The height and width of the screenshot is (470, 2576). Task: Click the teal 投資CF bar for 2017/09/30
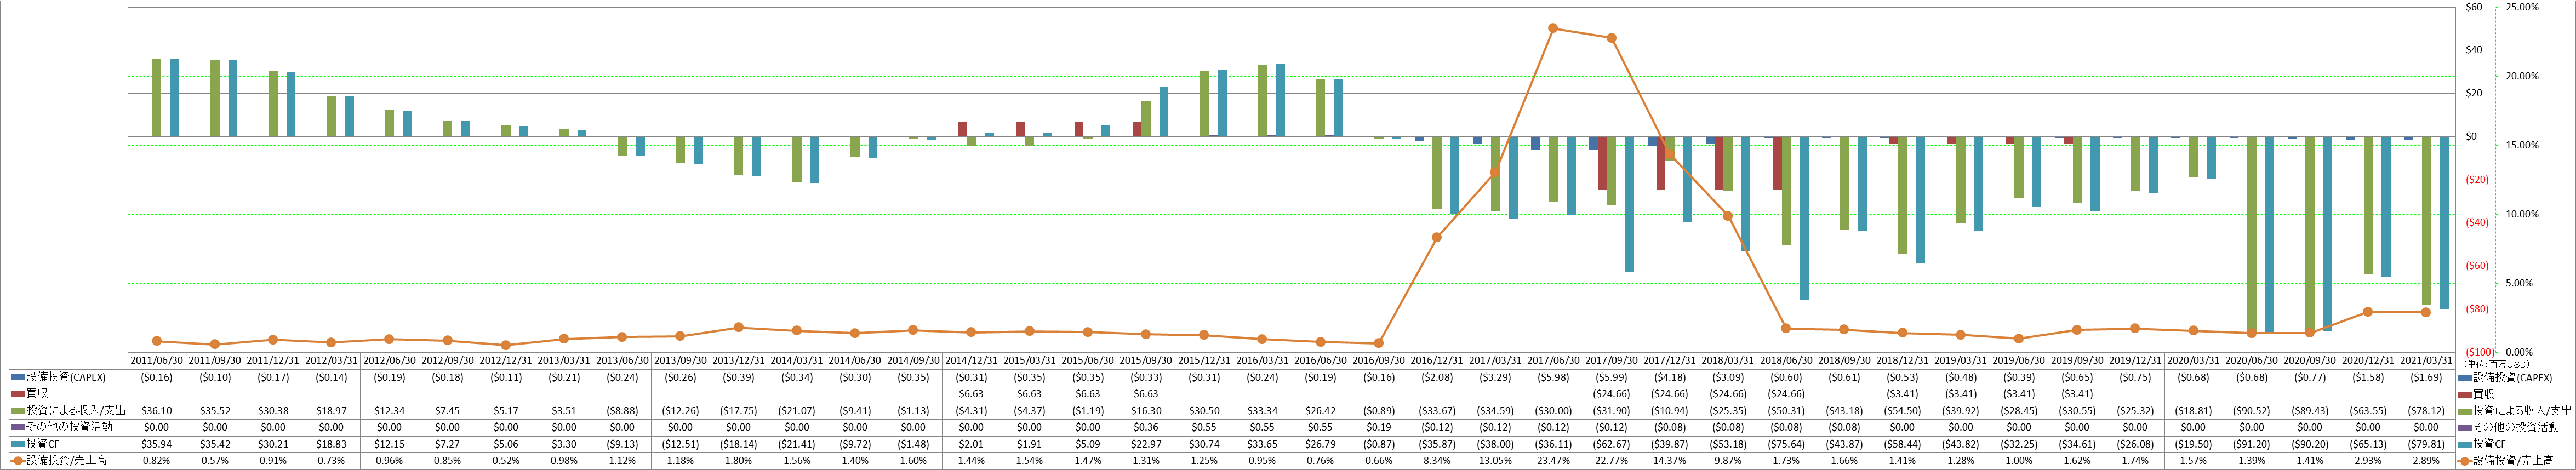pyautogui.click(x=1629, y=204)
